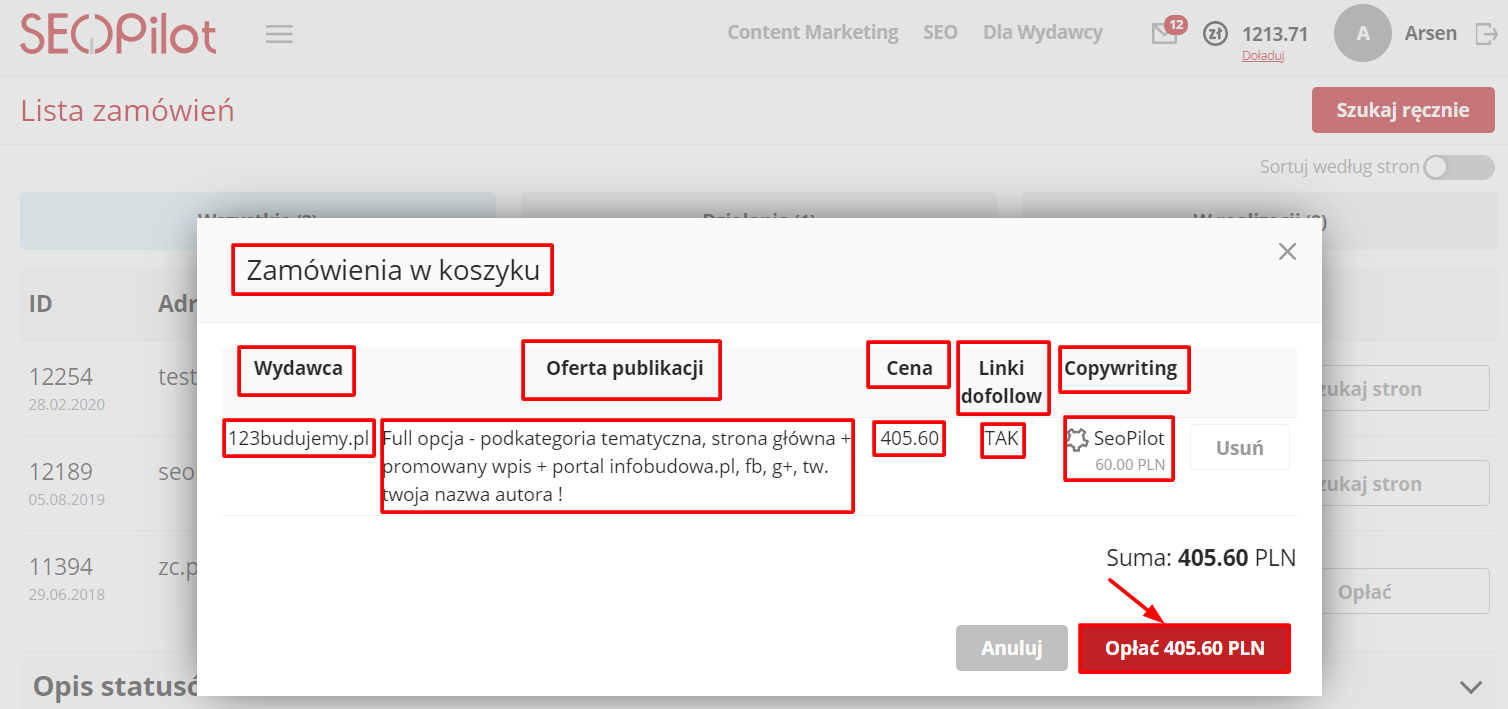1508x709 pixels.
Task: Remove the item with Usuń button
Action: 1239,448
